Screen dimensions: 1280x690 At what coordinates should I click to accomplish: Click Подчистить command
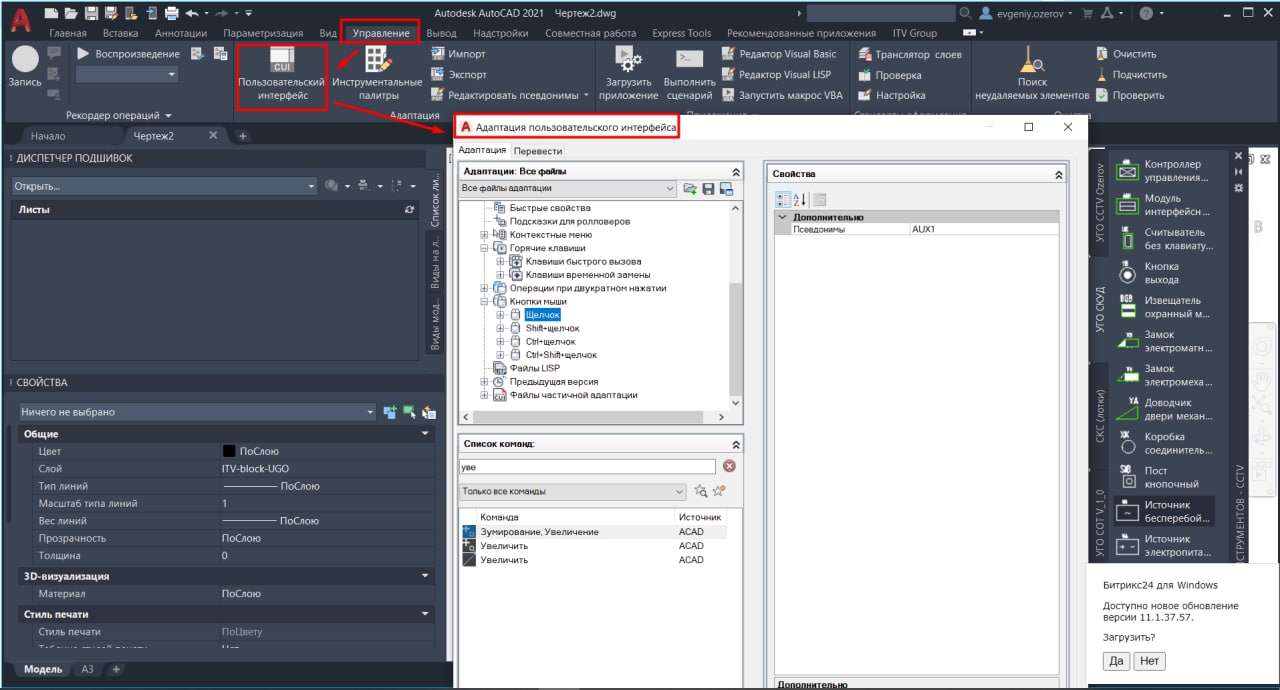1130,74
